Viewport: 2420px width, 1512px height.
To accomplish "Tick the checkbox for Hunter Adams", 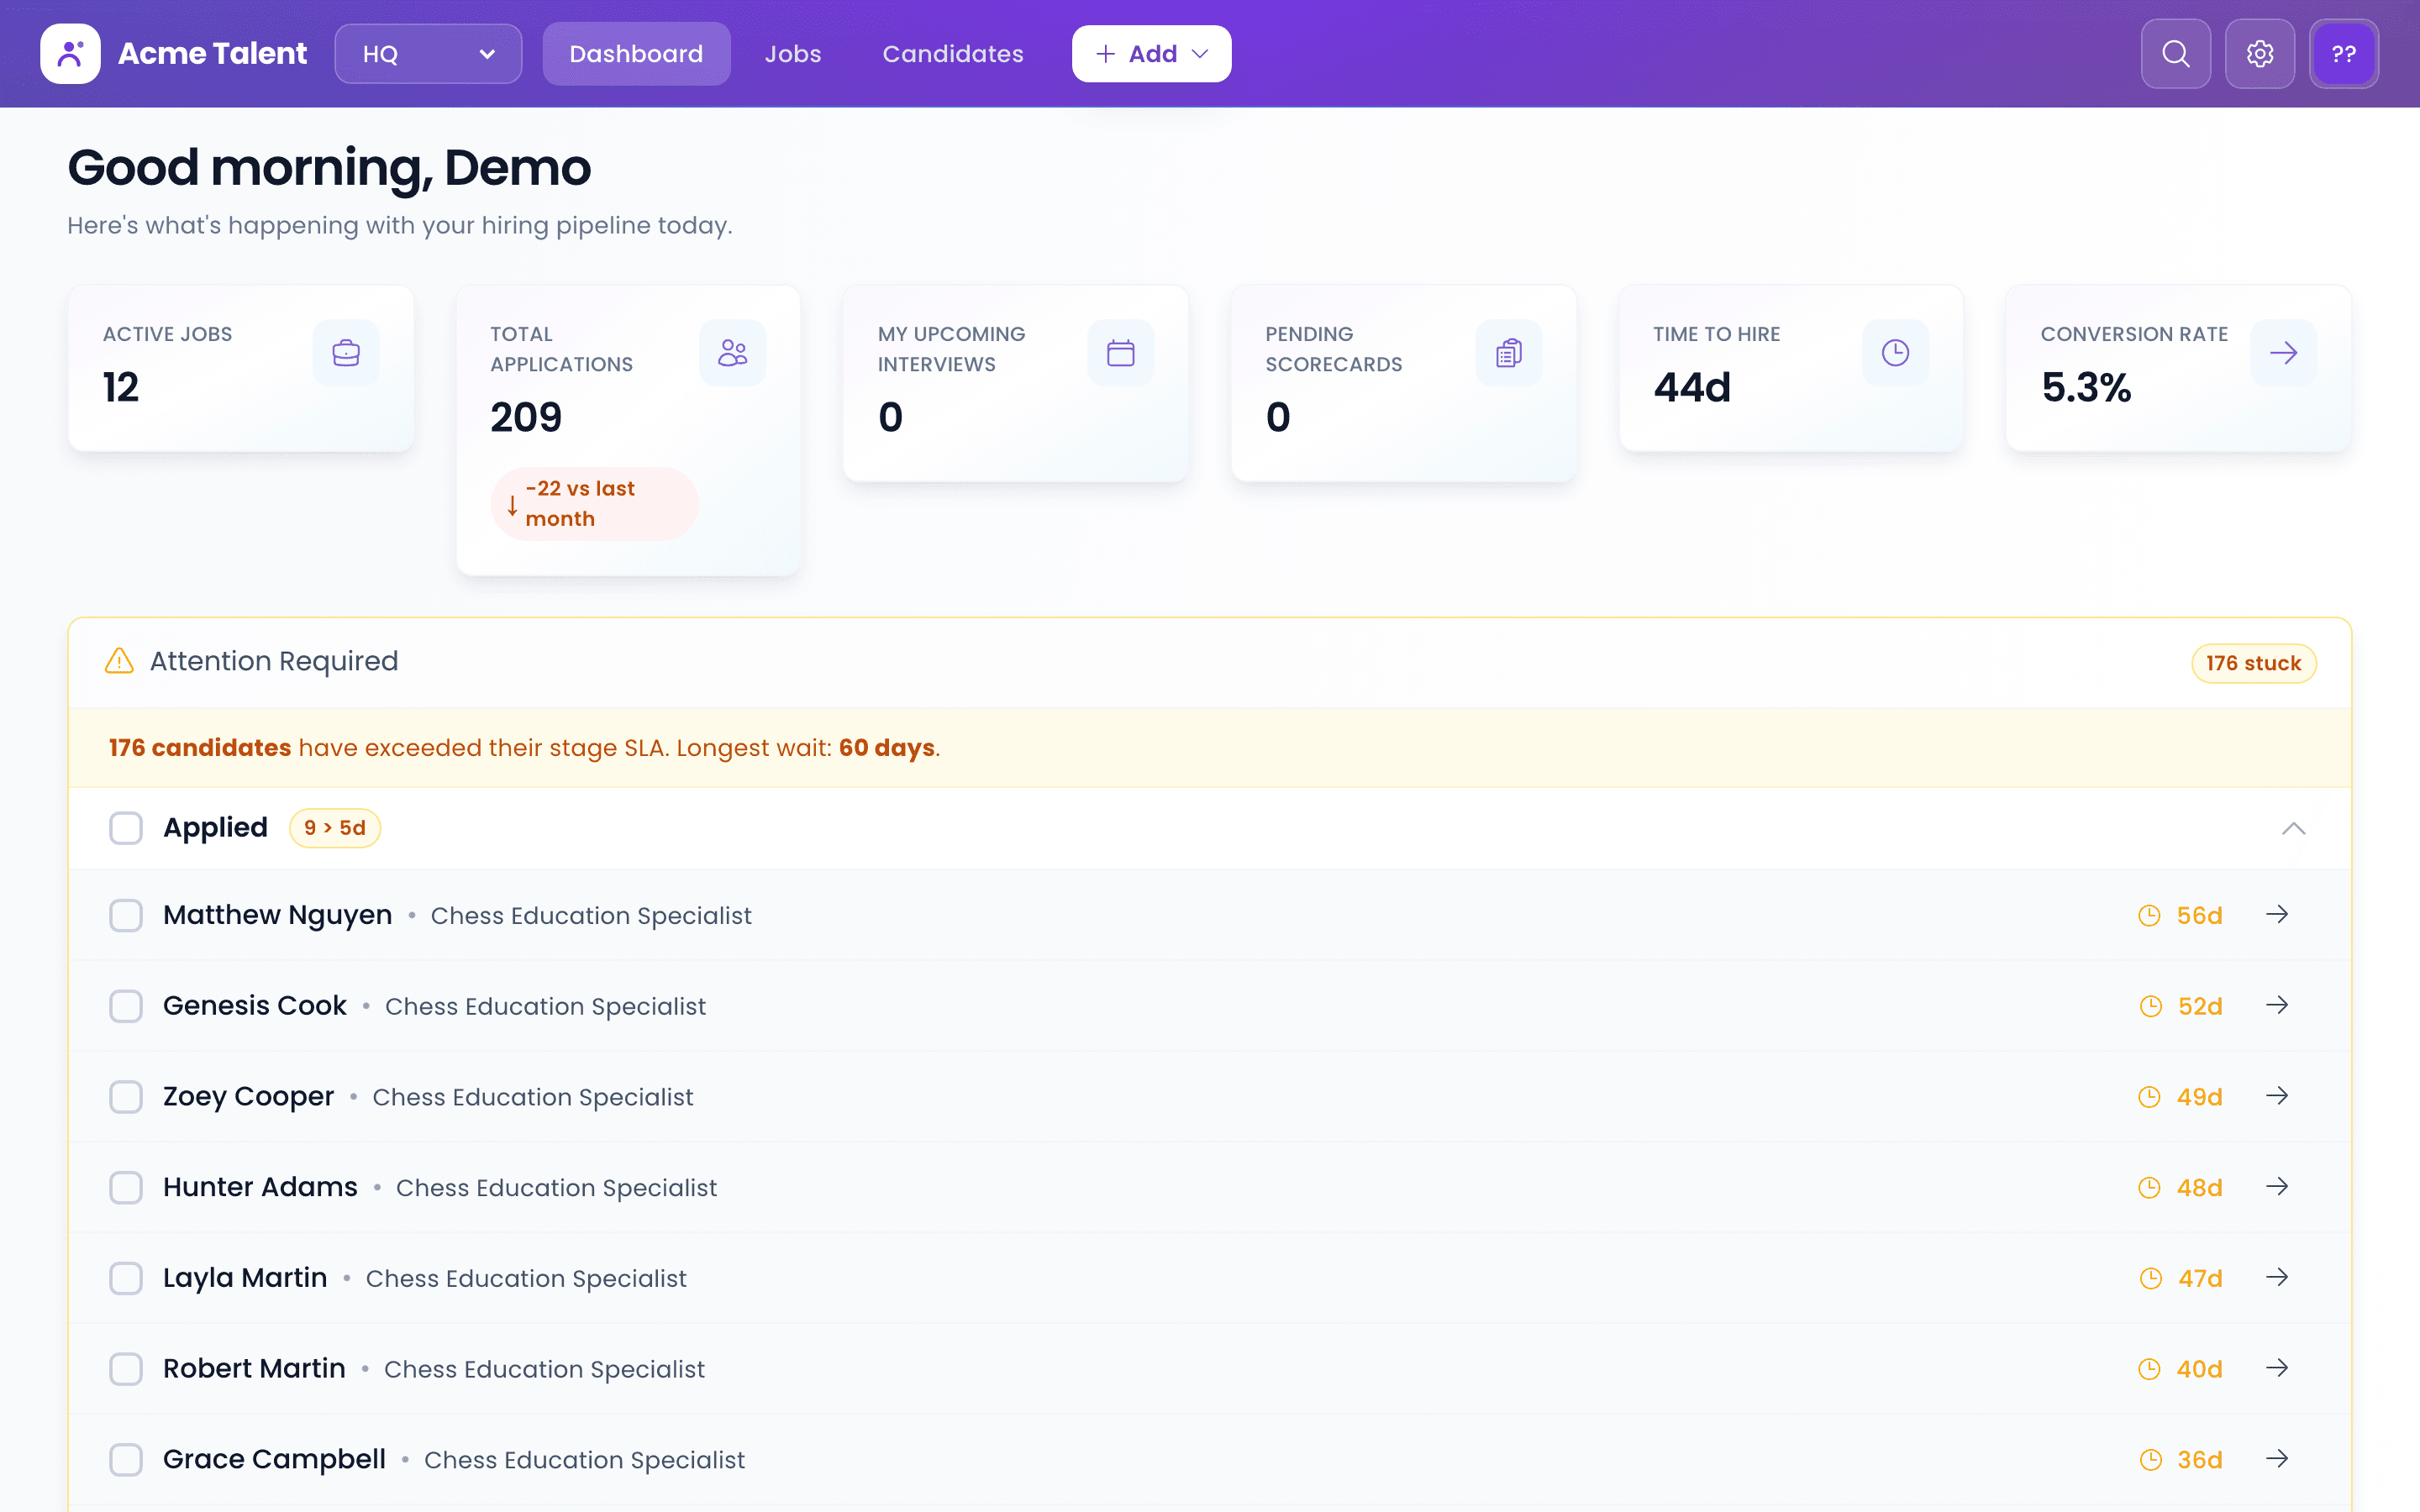I will click(126, 1187).
